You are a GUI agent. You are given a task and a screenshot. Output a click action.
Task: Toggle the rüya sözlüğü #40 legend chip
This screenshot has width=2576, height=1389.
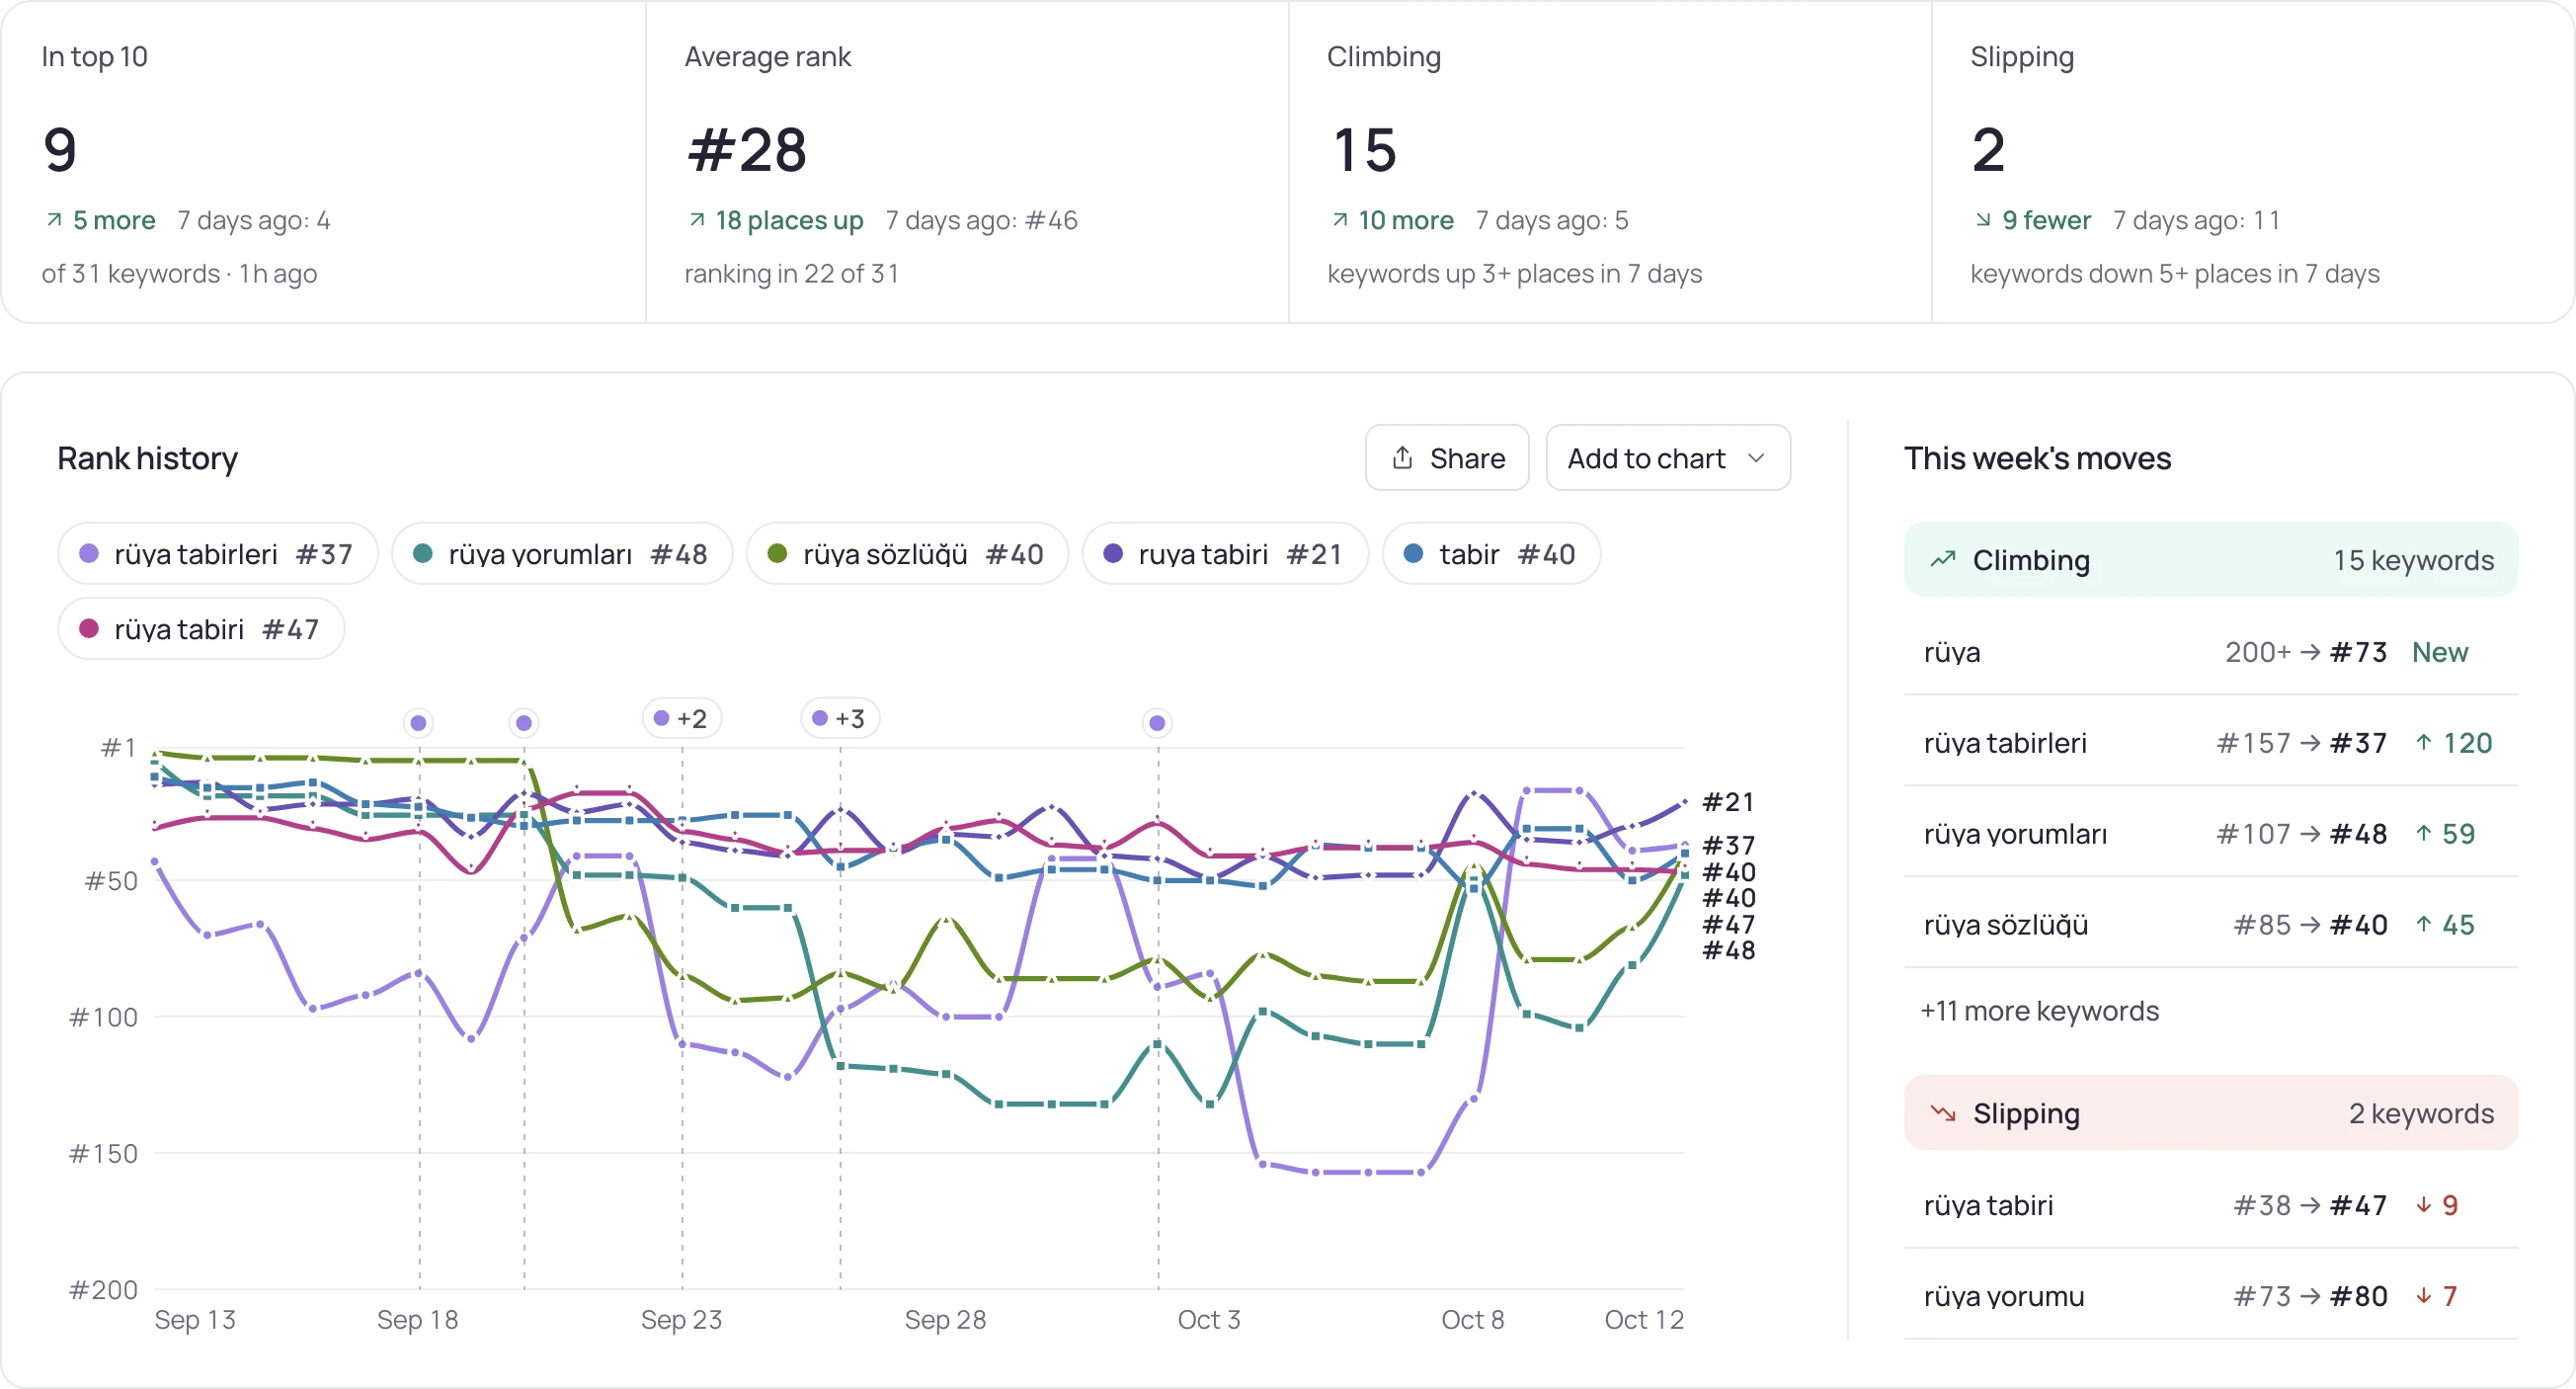click(x=906, y=554)
